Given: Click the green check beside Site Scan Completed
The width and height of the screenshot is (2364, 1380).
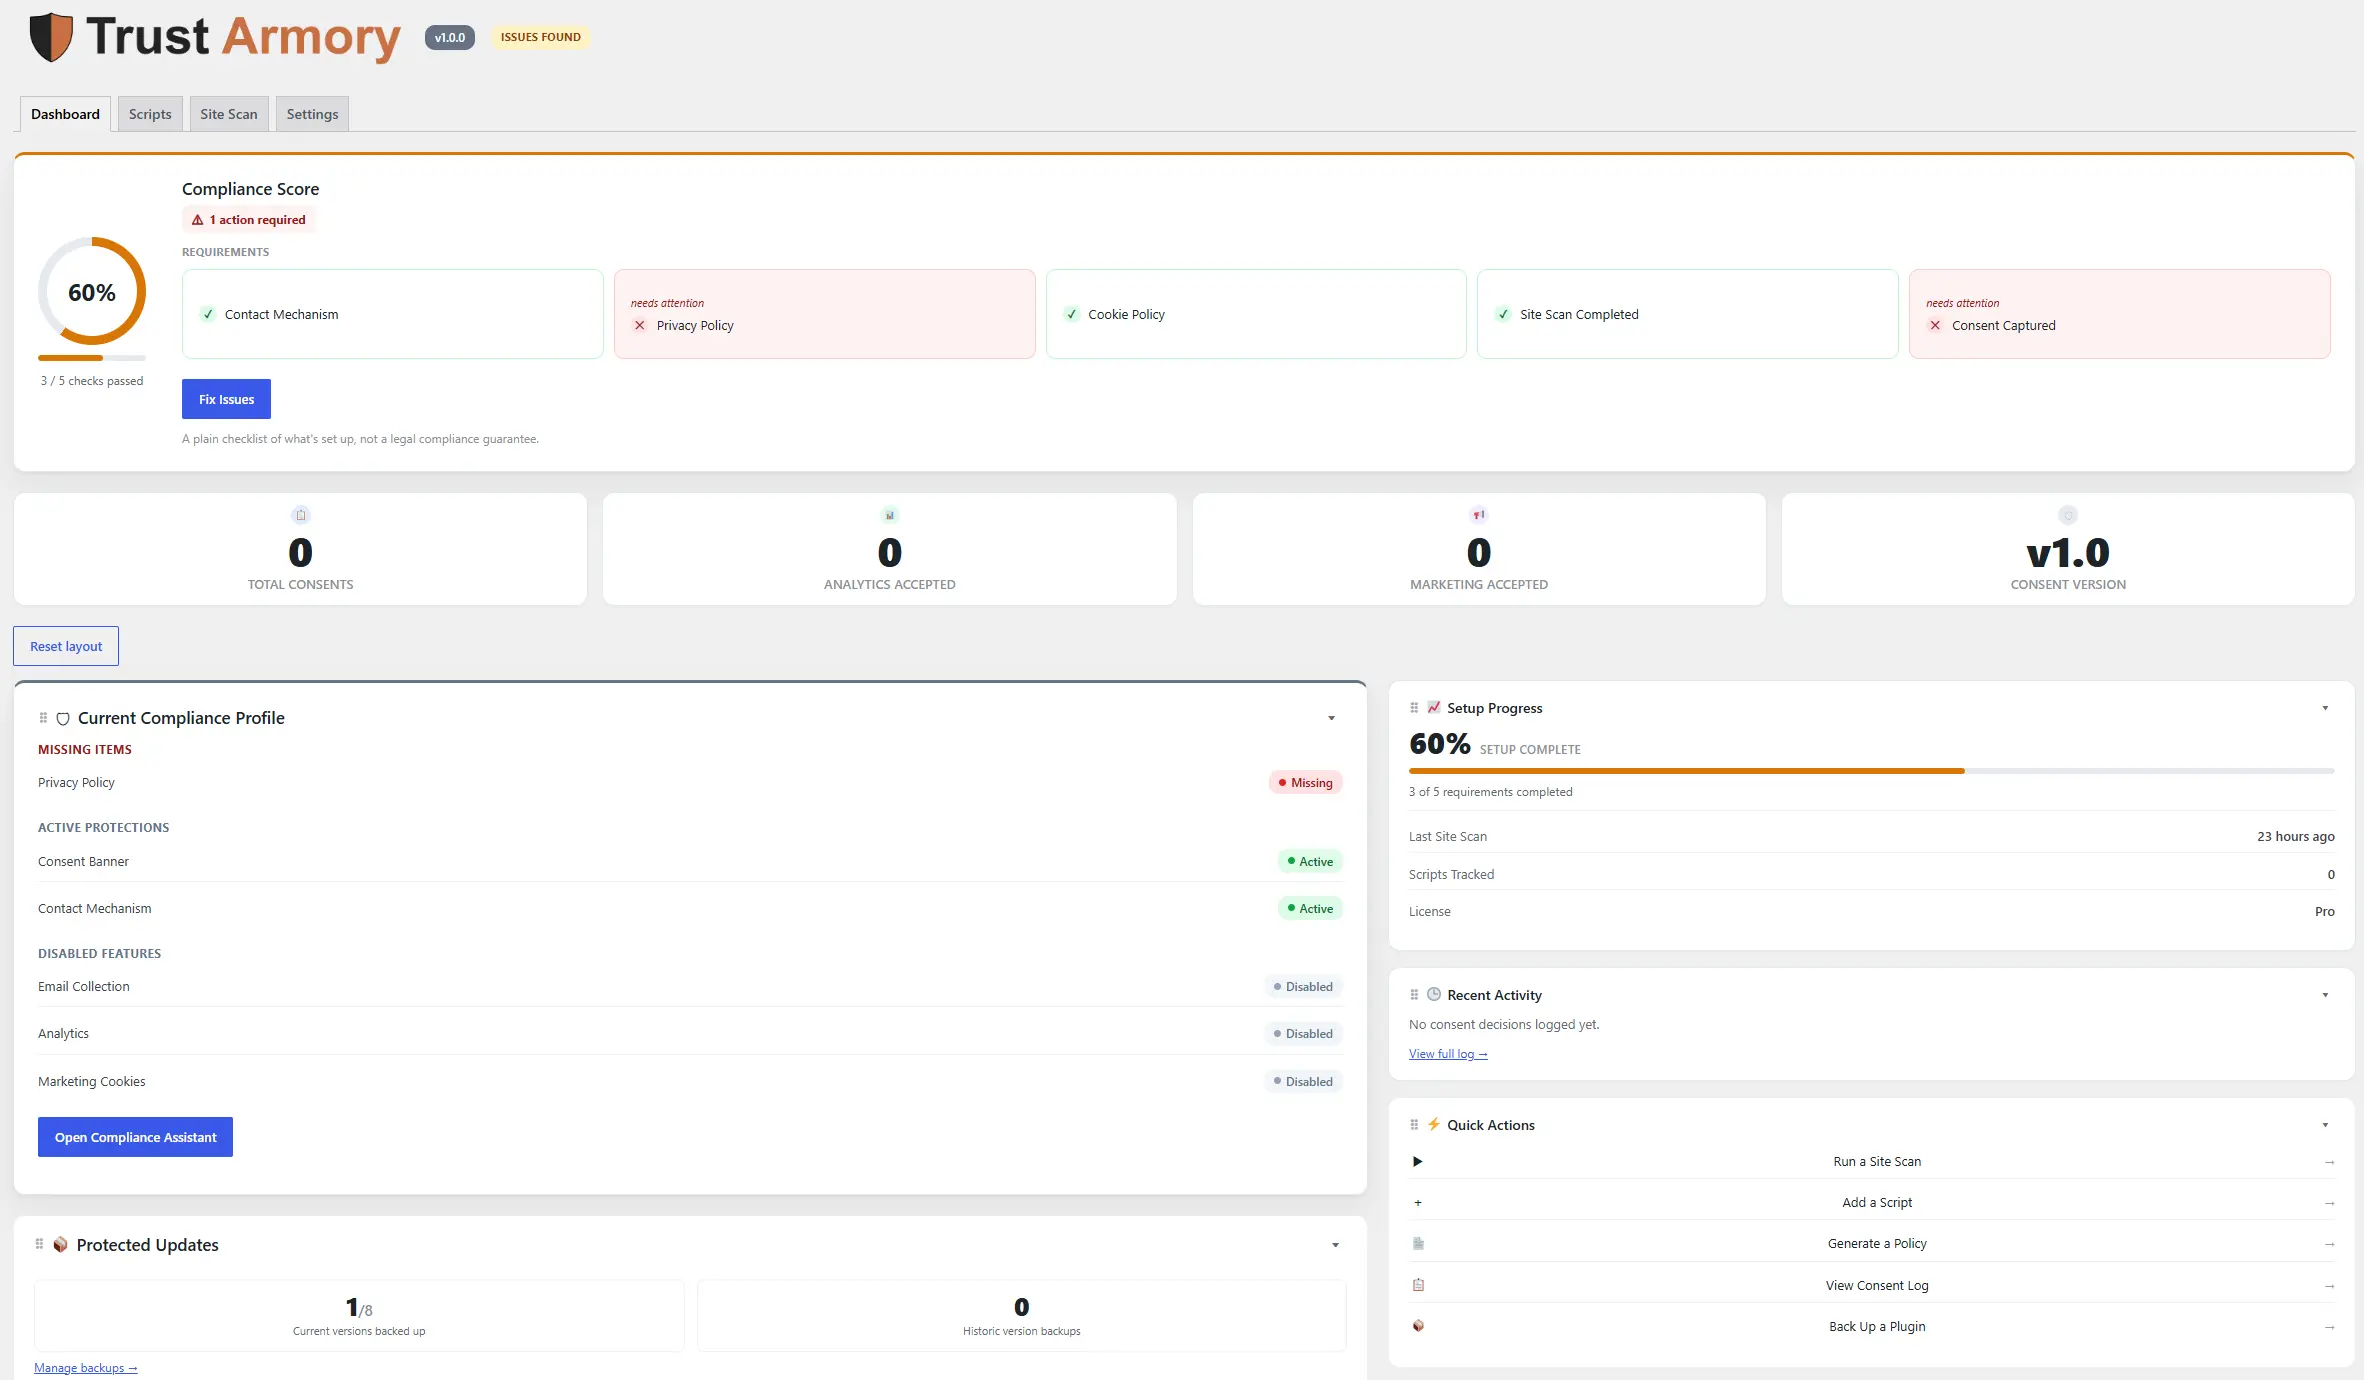Looking at the screenshot, I should coord(1503,314).
